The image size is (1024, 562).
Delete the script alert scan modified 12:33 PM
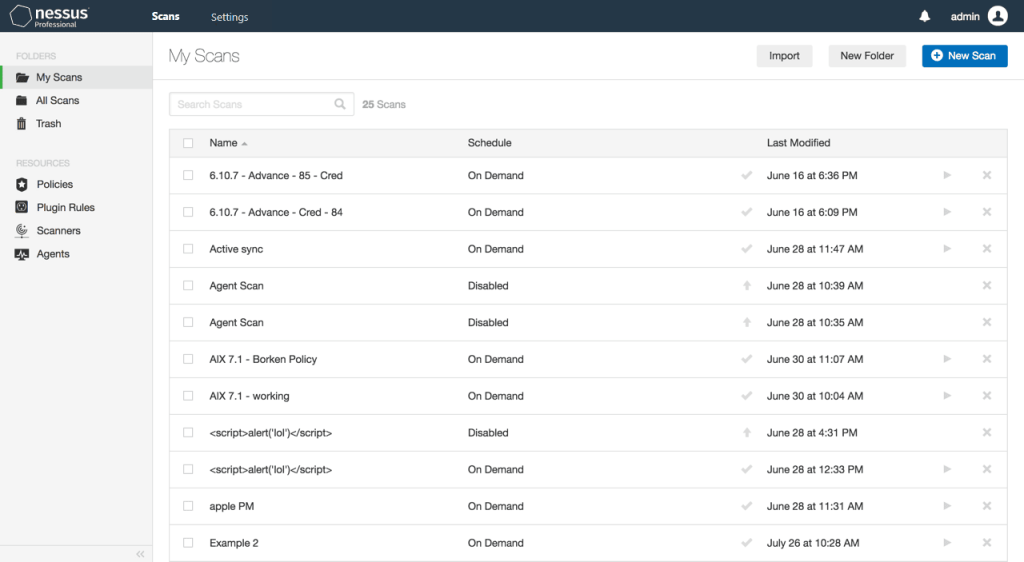click(x=987, y=469)
